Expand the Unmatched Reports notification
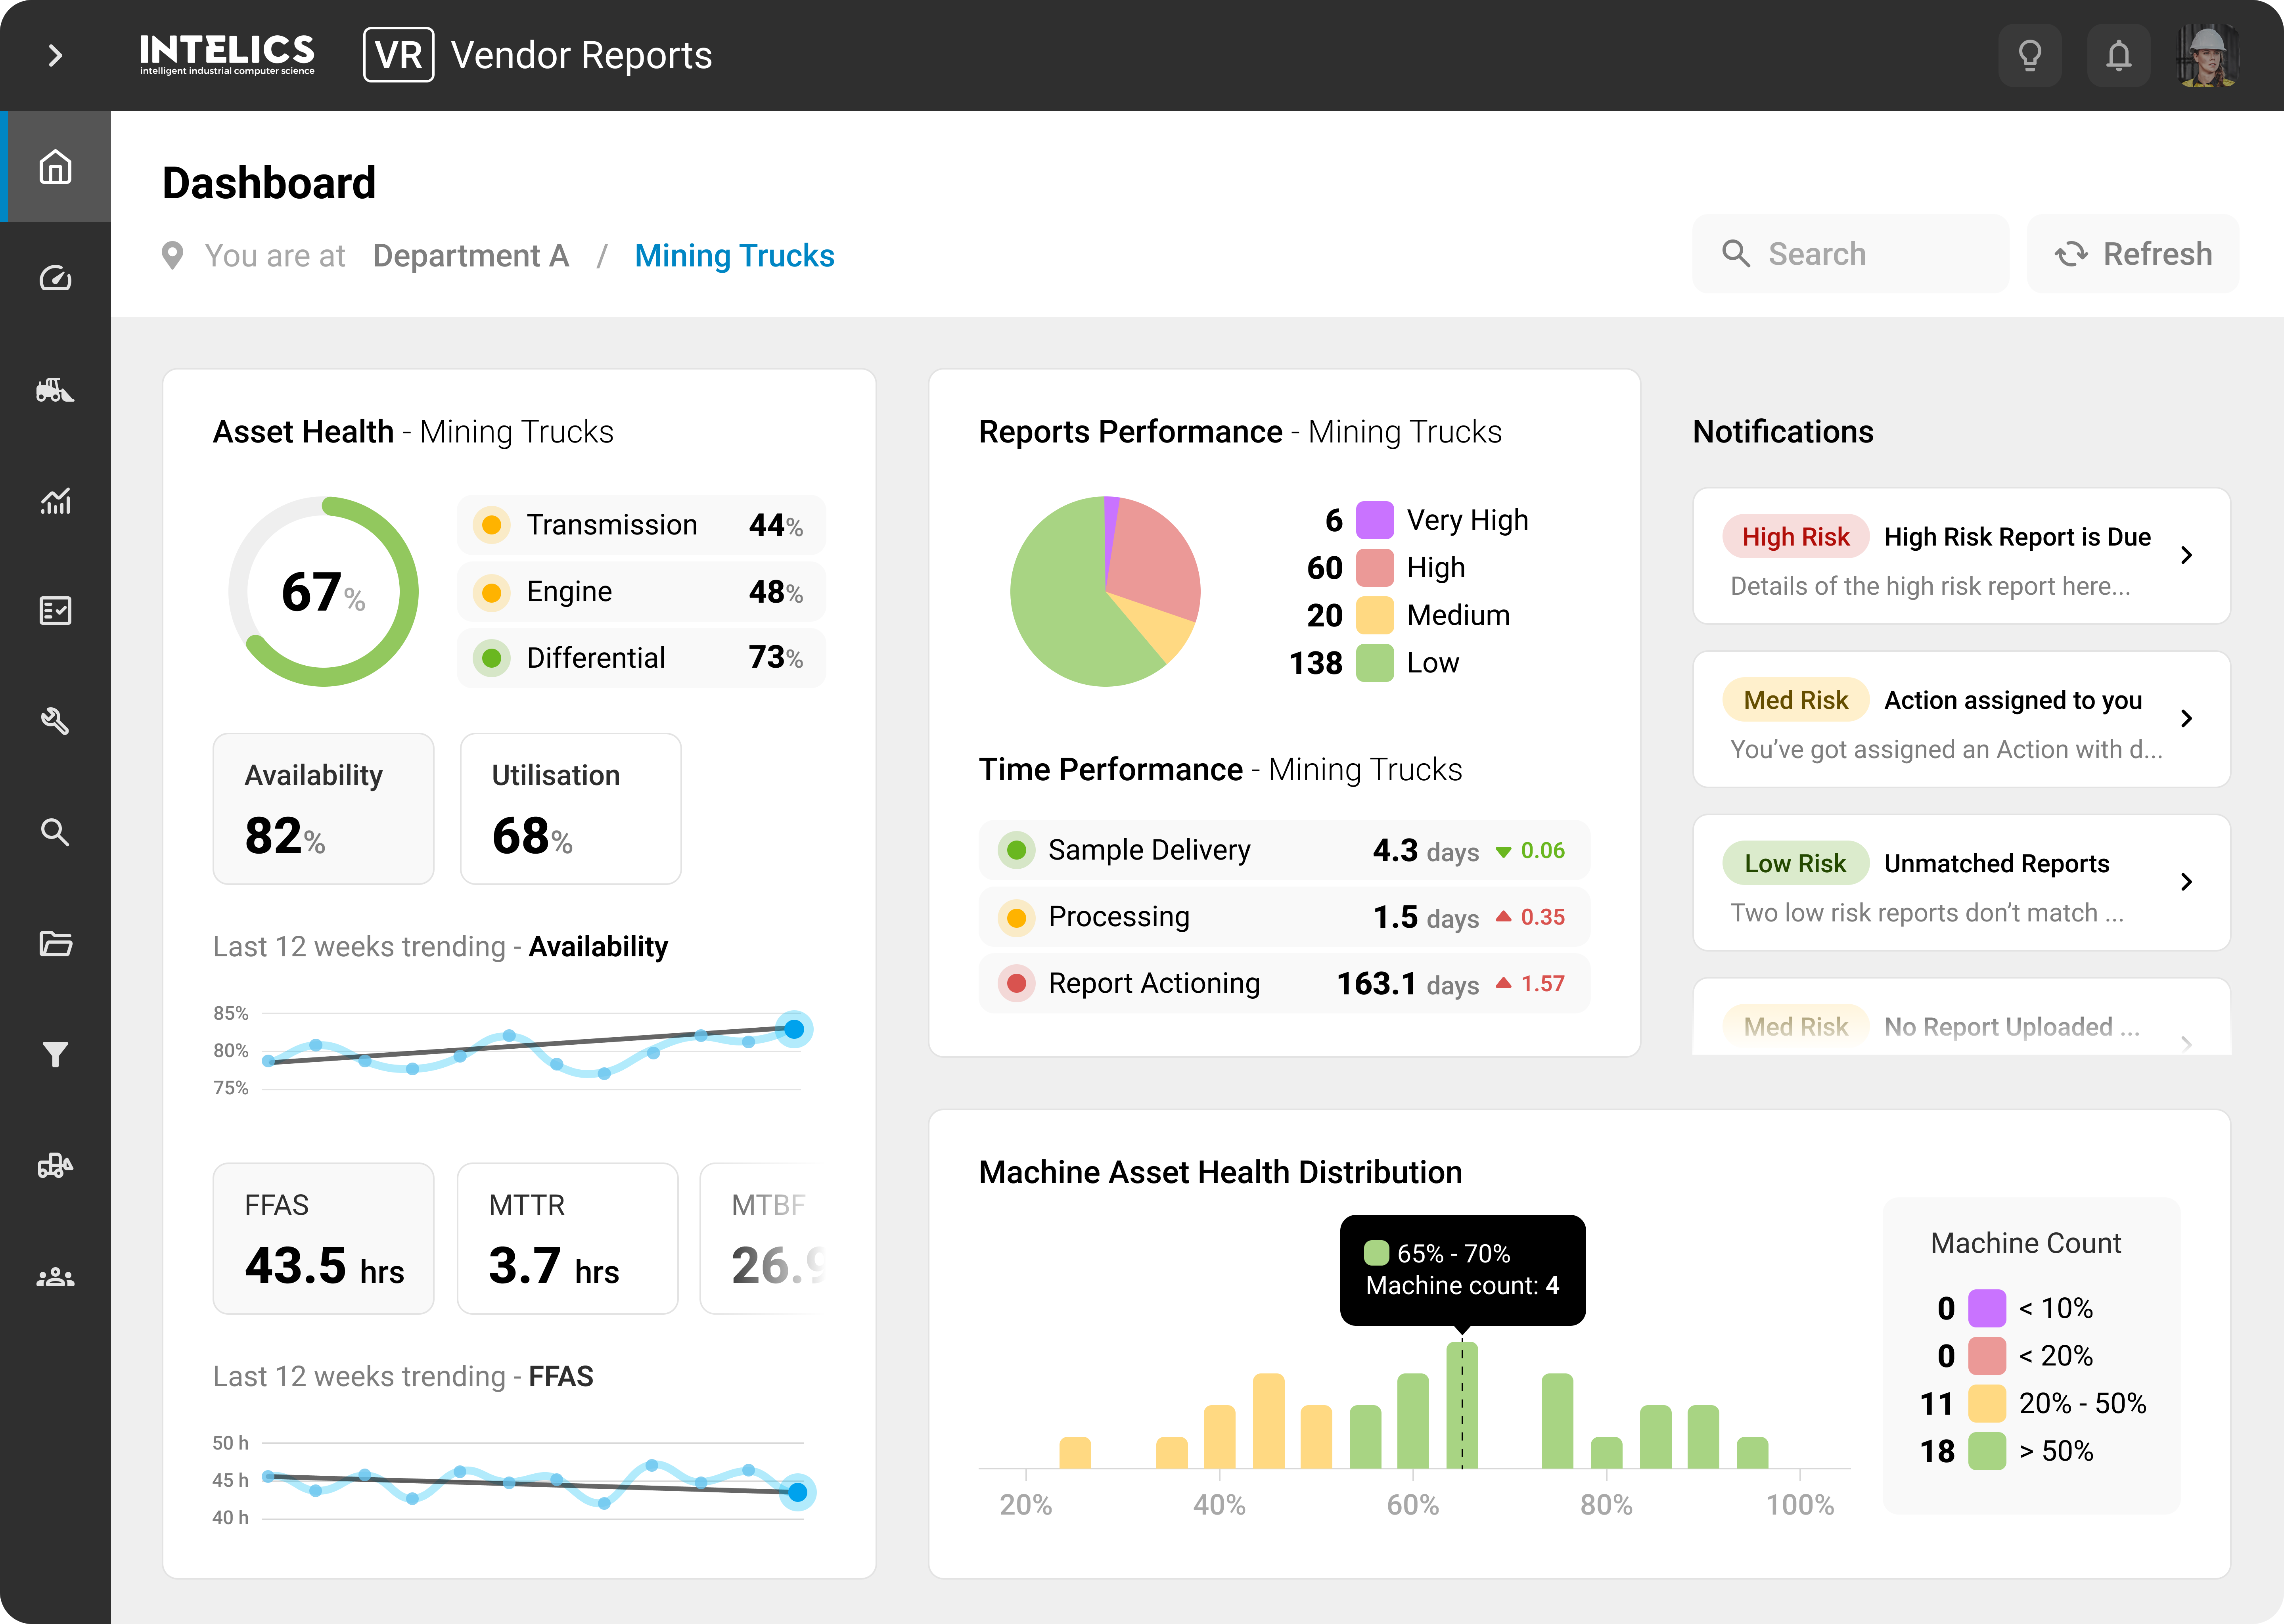Image resolution: width=2284 pixels, height=1624 pixels. tap(2186, 882)
